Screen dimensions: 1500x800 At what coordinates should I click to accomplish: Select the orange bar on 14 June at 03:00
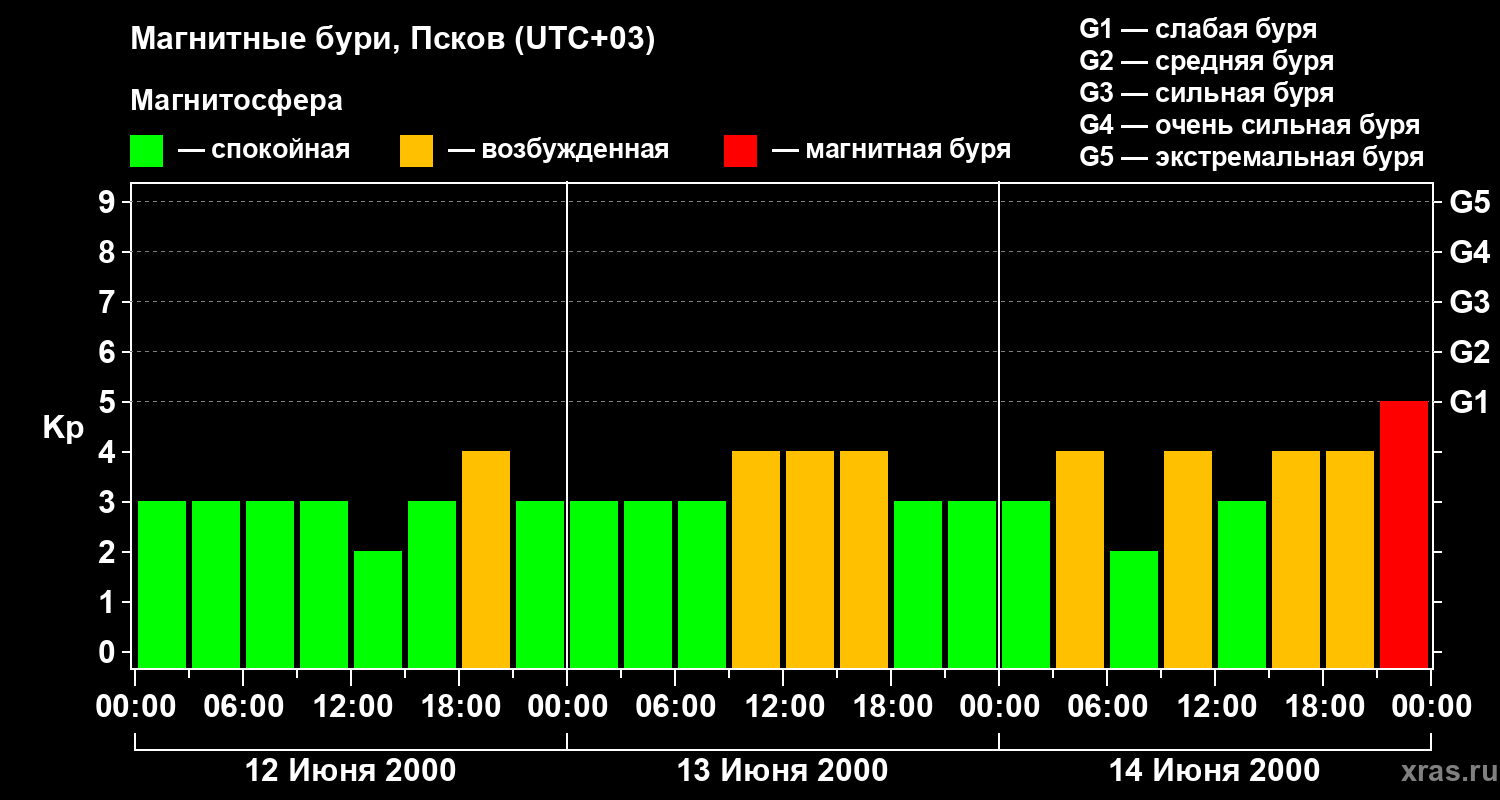click(x=1080, y=559)
